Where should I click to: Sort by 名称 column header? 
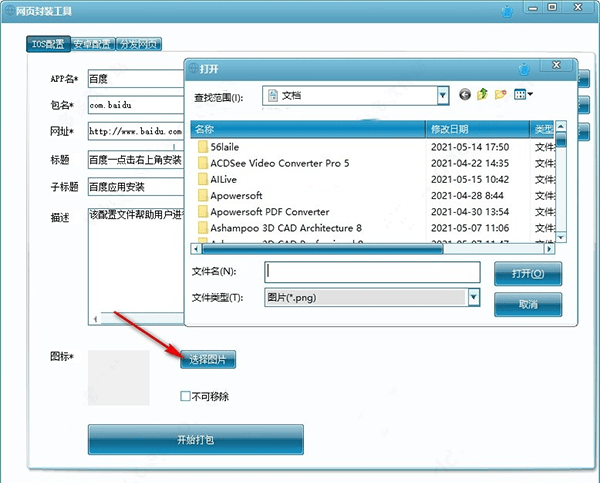pos(308,129)
